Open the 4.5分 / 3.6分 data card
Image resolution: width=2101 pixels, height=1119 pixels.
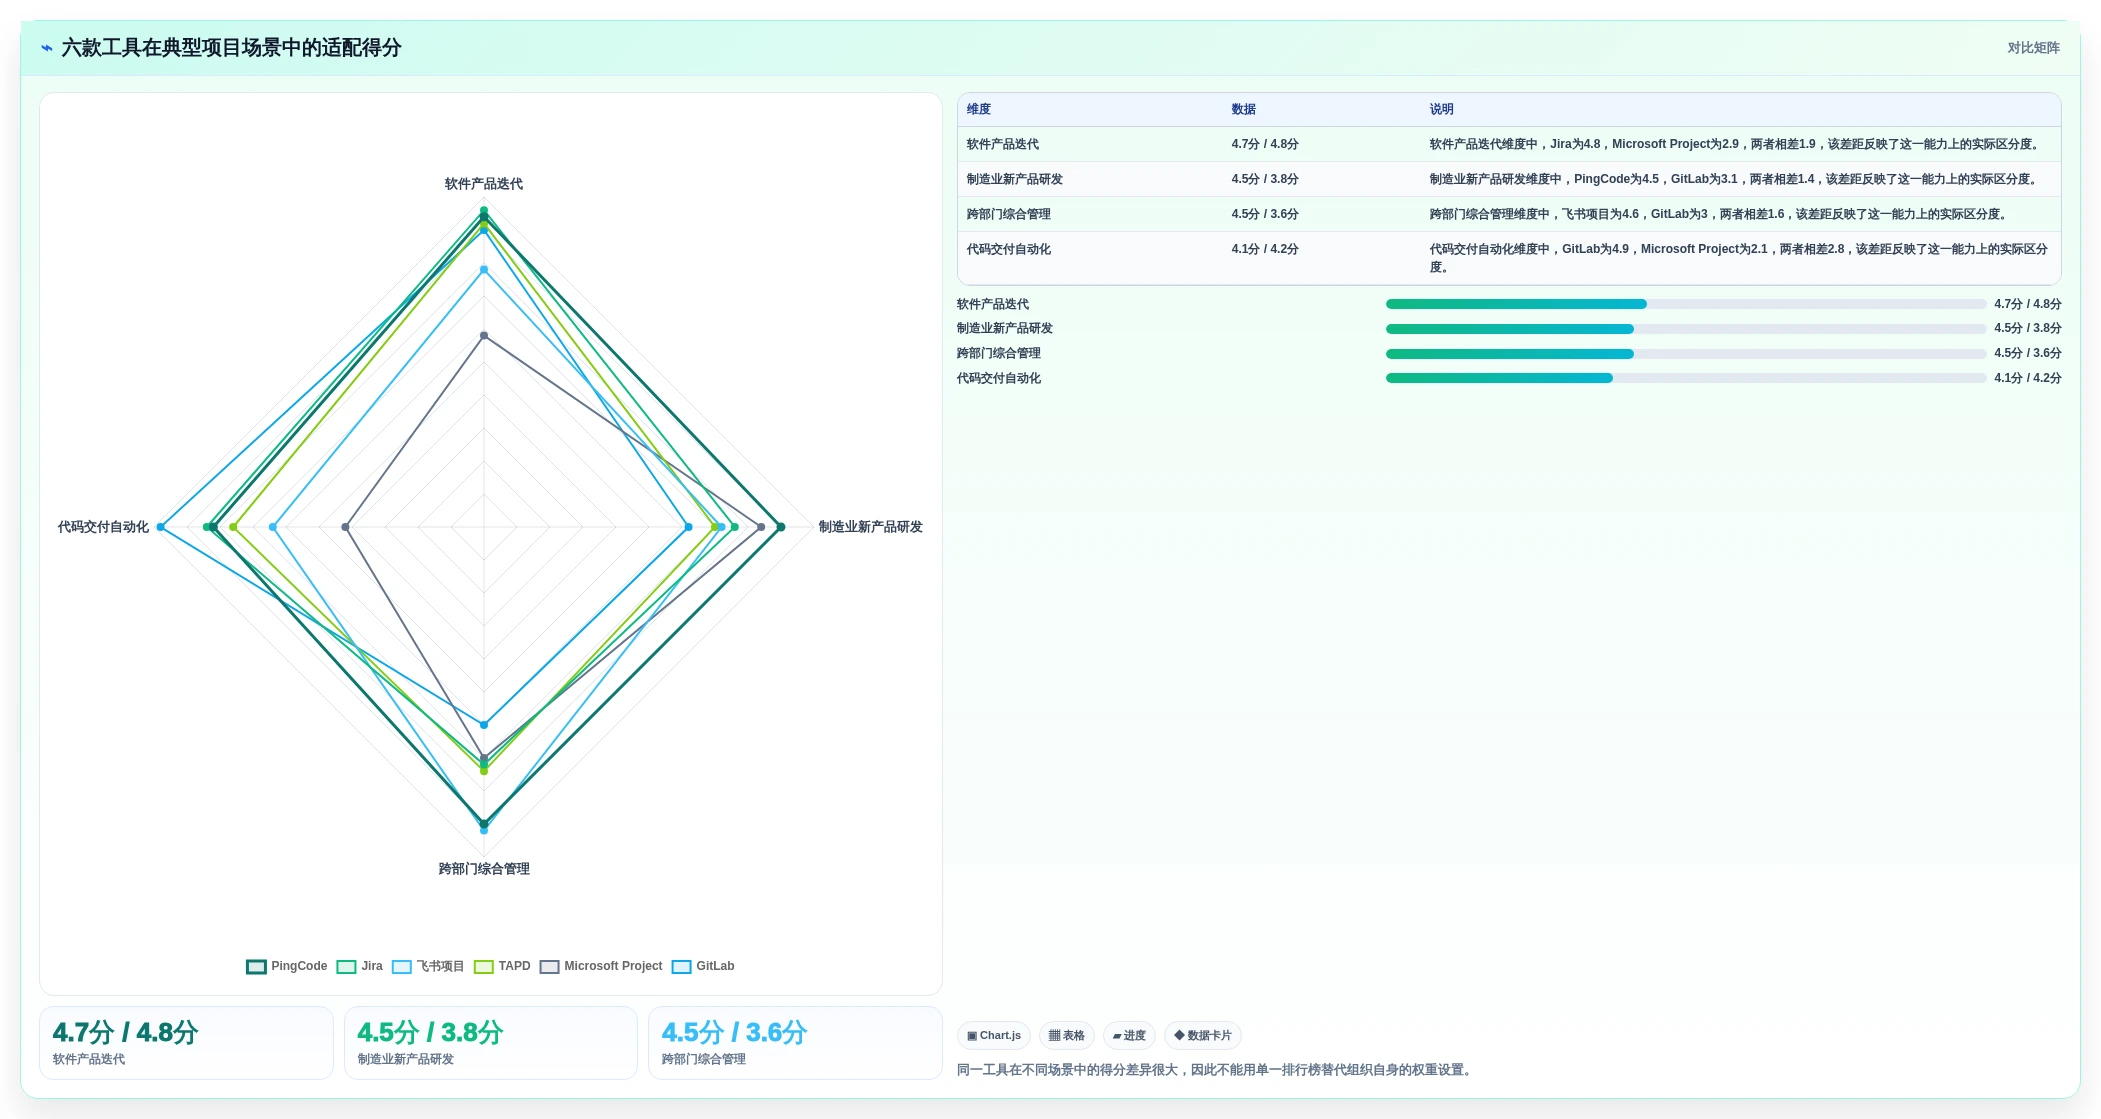pos(795,1043)
